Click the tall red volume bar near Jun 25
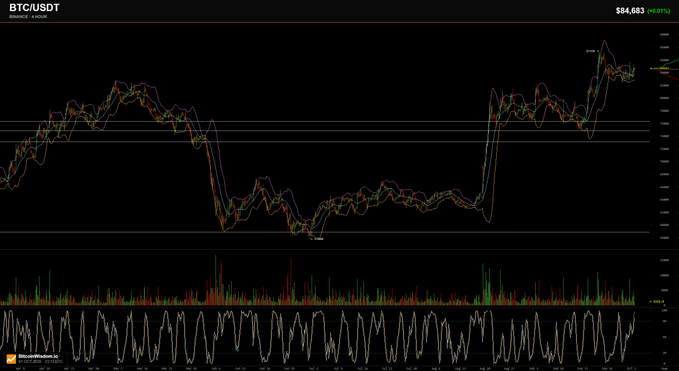The height and width of the screenshot is (371, 679). [x=291, y=282]
